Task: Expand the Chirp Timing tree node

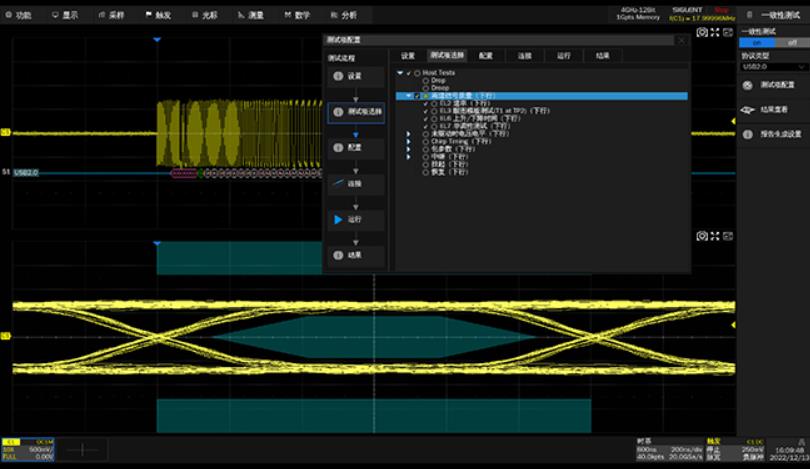Action: 408,141
